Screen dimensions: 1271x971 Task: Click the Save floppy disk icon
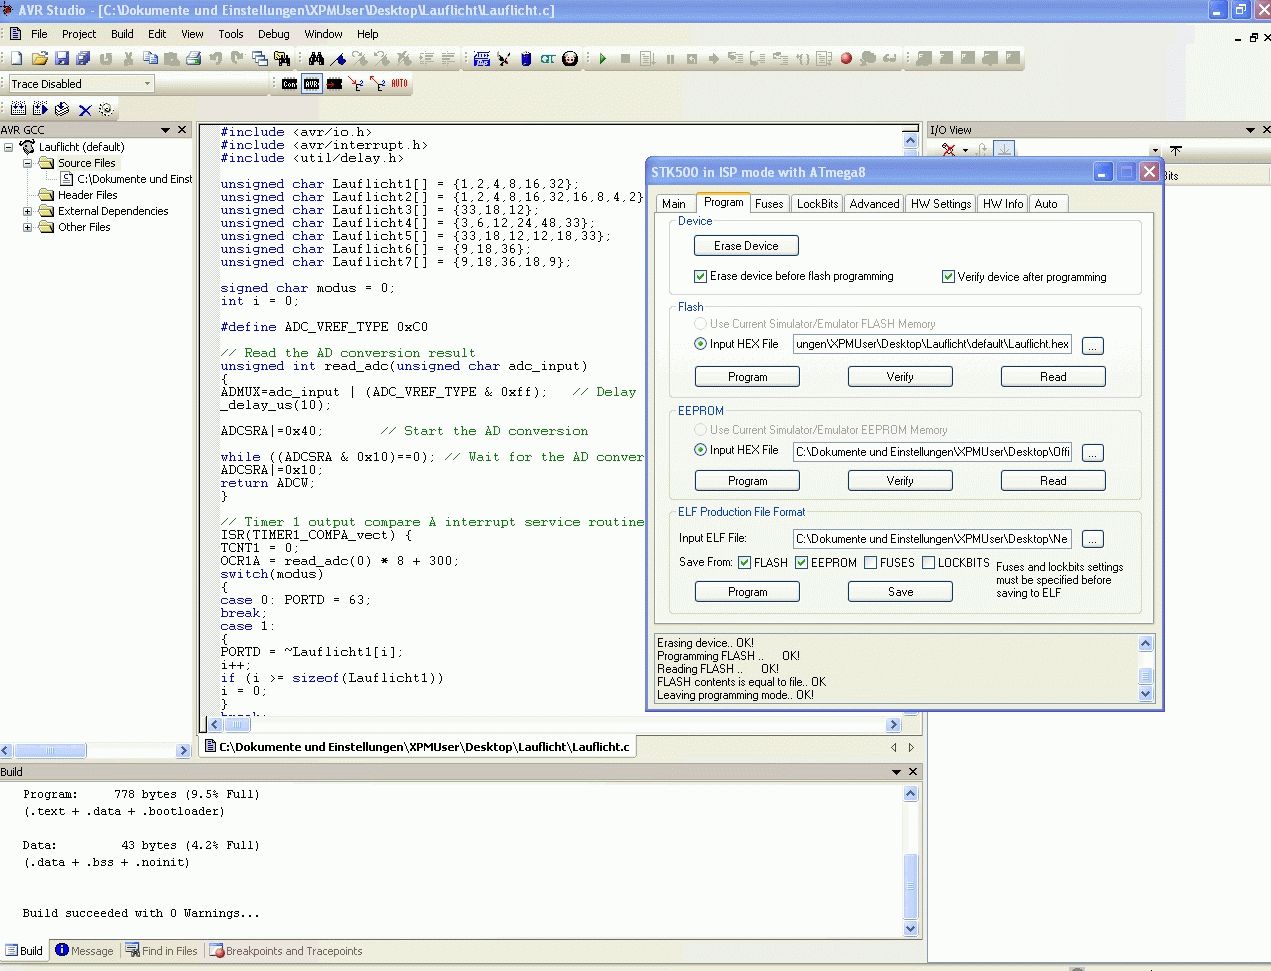(61, 59)
